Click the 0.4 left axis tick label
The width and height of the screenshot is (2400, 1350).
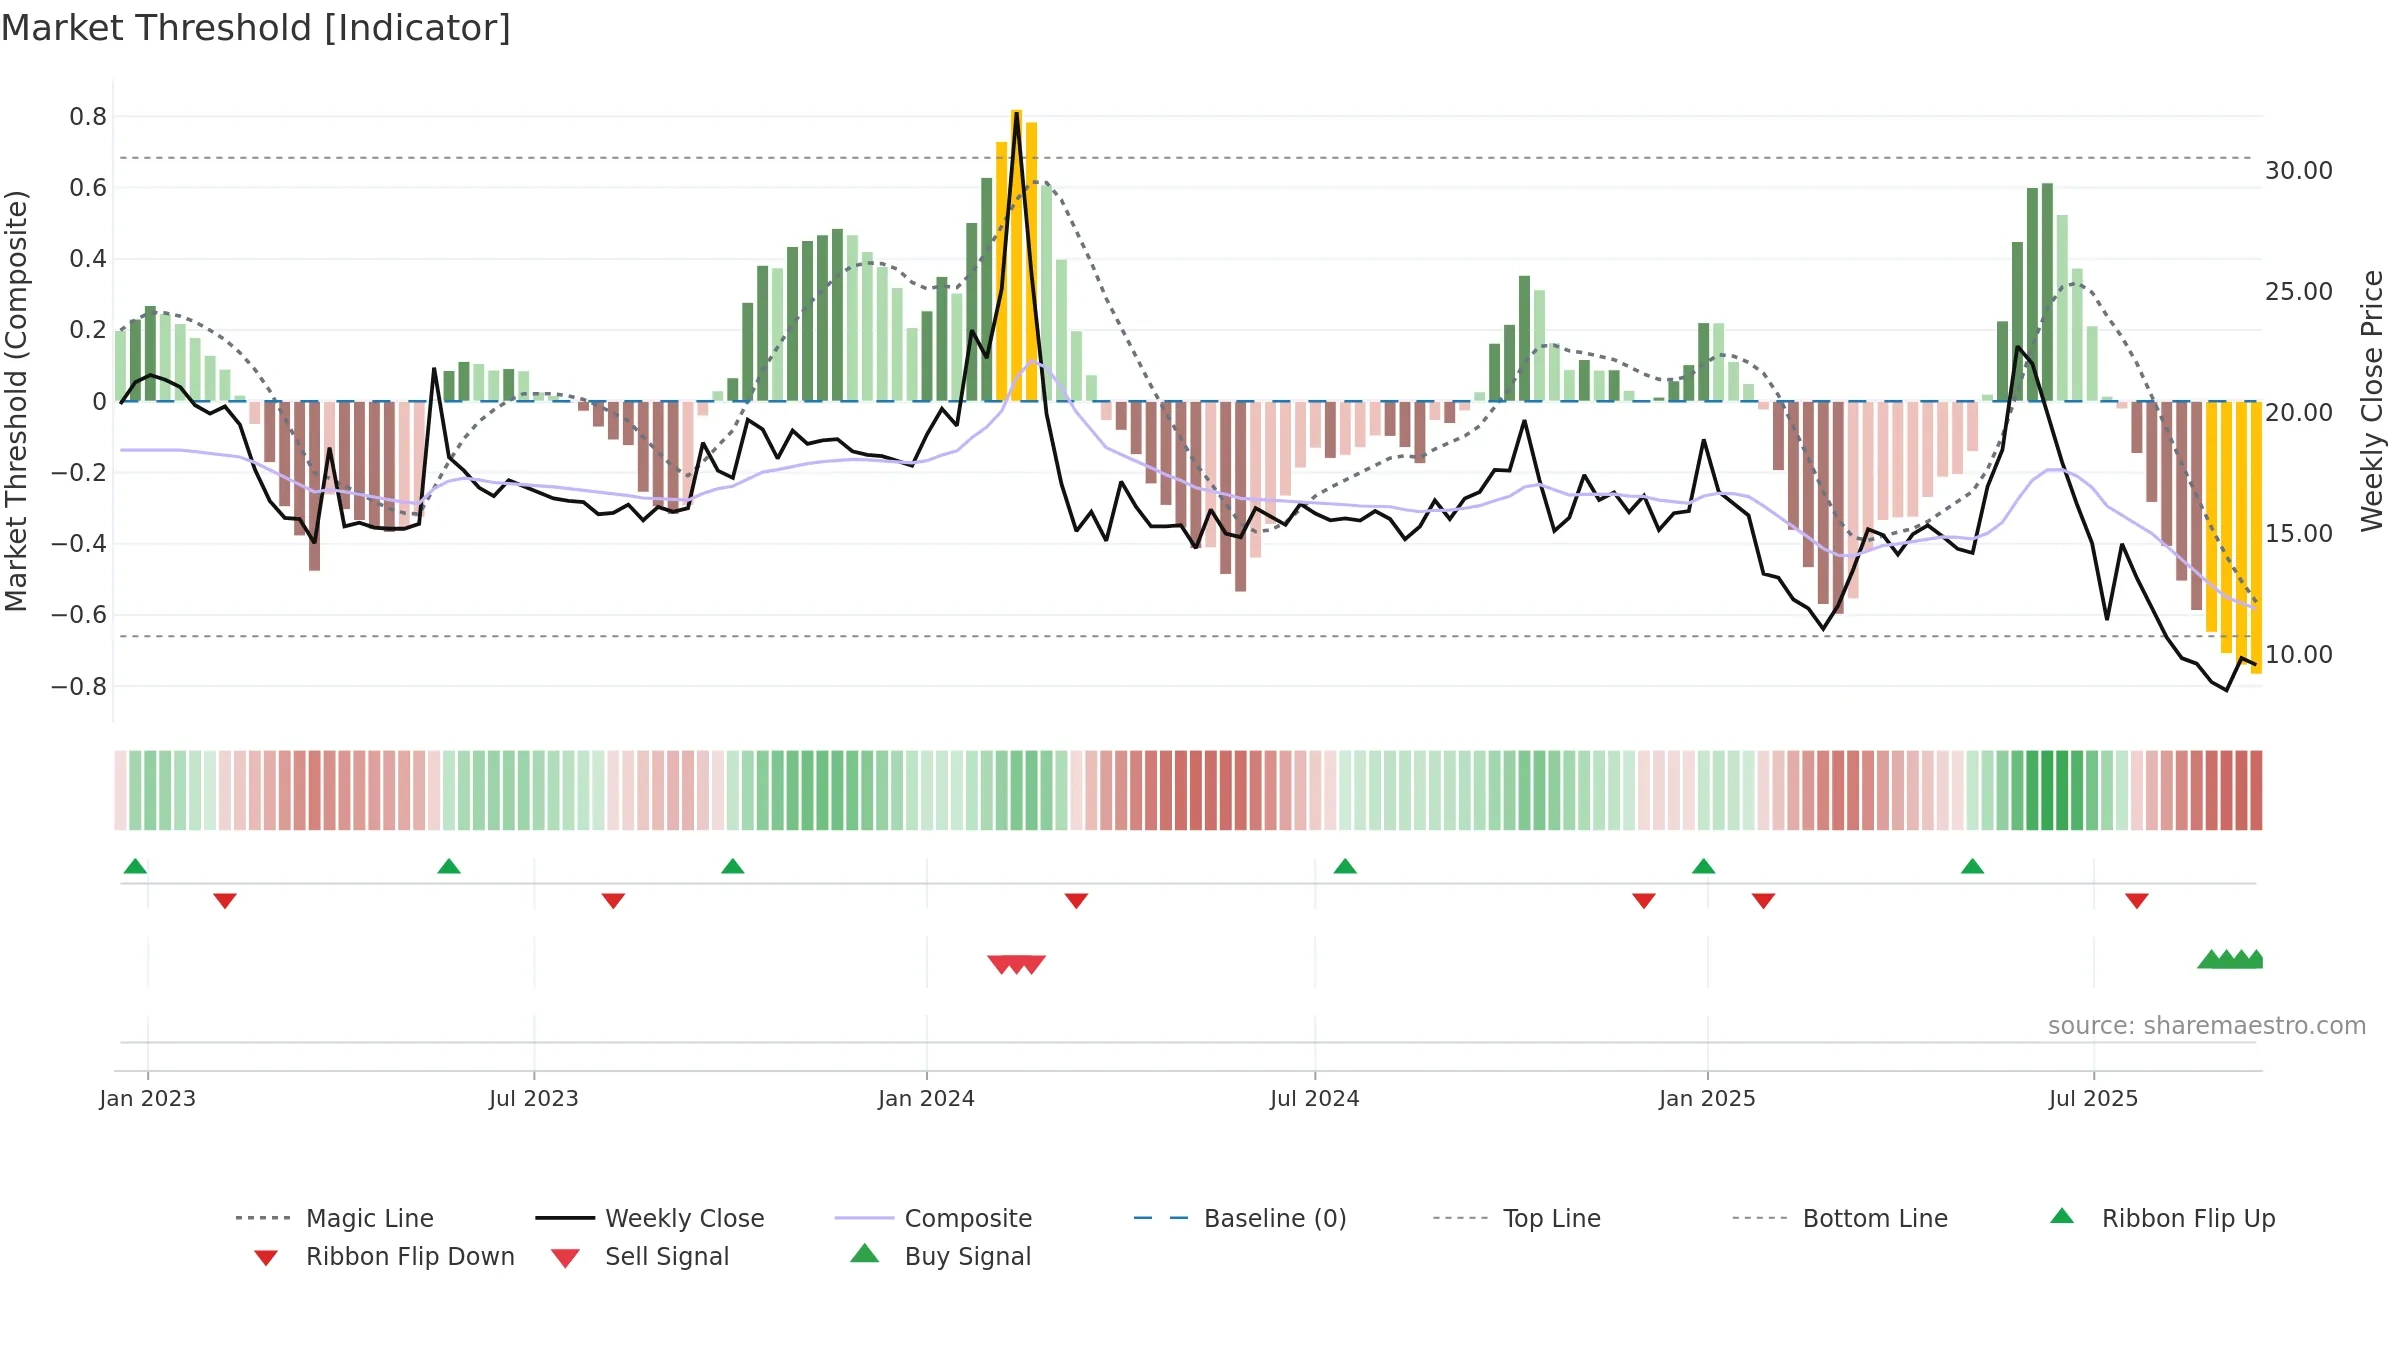pos(88,259)
